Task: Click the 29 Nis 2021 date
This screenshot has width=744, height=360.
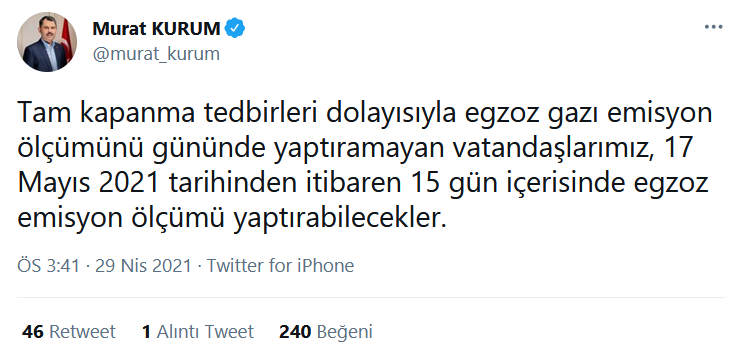Action: (x=143, y=266)
